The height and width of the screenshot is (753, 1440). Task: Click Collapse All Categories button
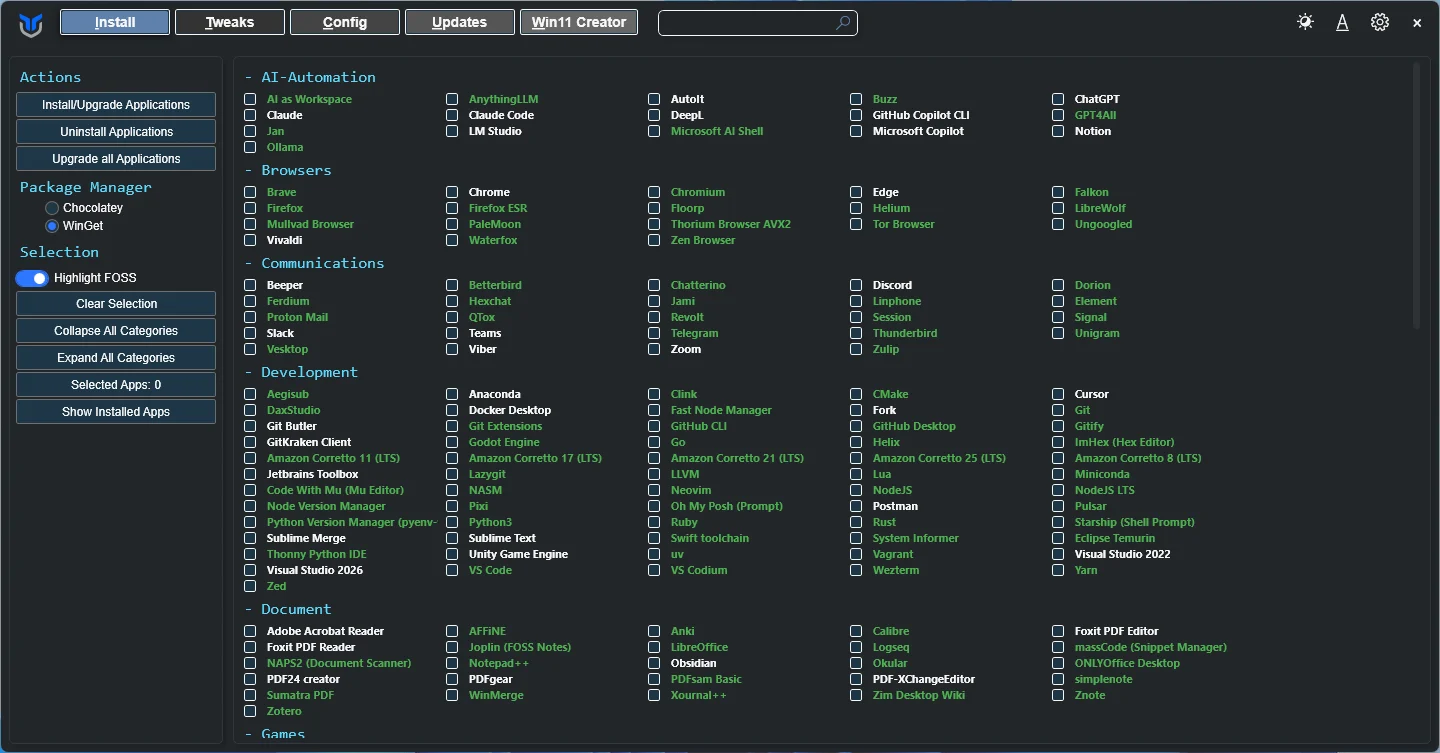(116, 331)
